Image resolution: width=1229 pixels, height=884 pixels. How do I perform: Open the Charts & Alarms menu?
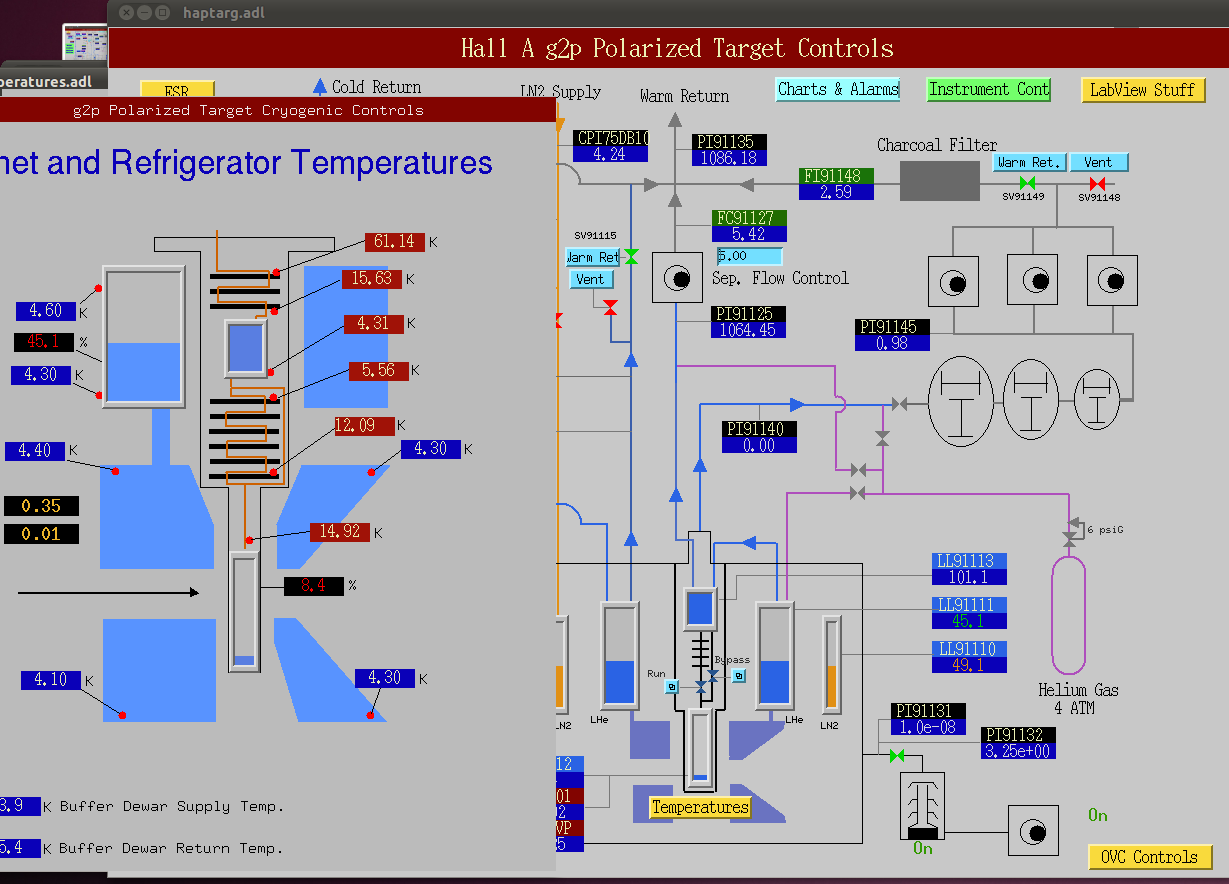(838, 89)
